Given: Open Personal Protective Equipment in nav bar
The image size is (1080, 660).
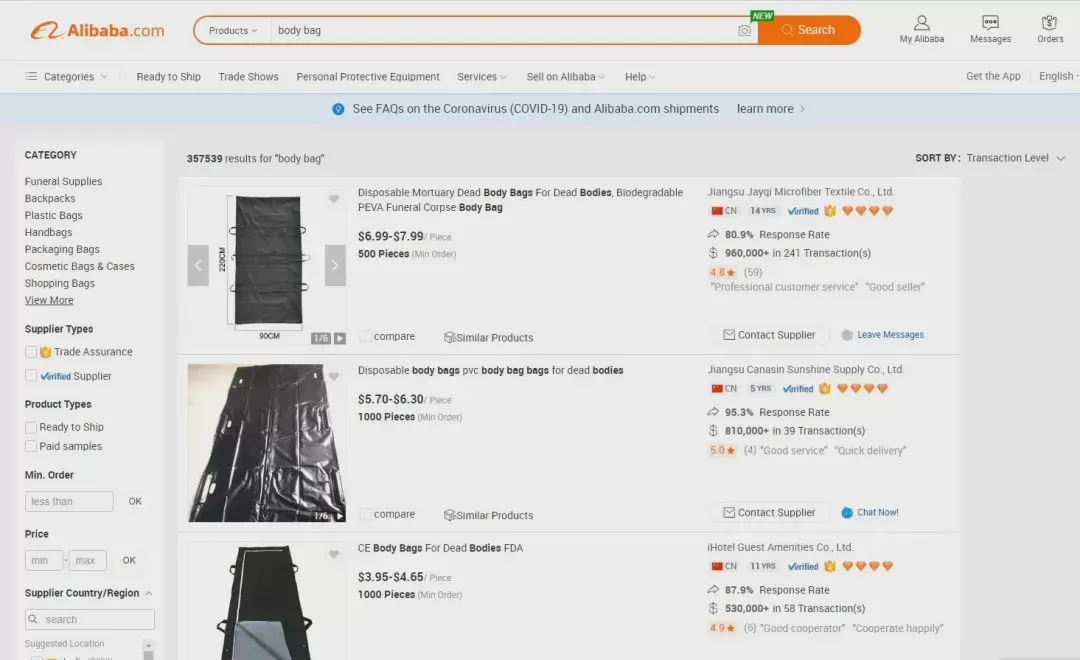Looking at the screenshot, I should (x=368, y=76).
